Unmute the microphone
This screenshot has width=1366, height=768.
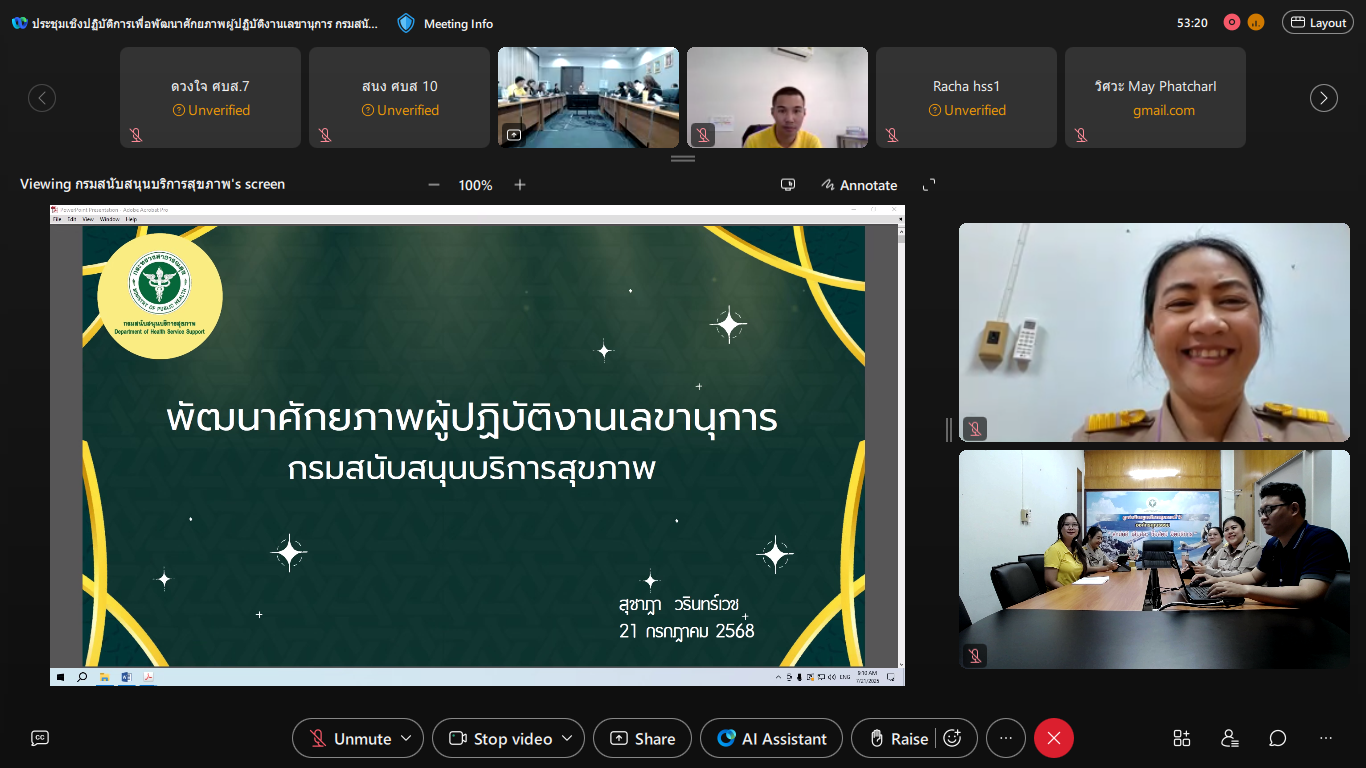pos(350,738)
